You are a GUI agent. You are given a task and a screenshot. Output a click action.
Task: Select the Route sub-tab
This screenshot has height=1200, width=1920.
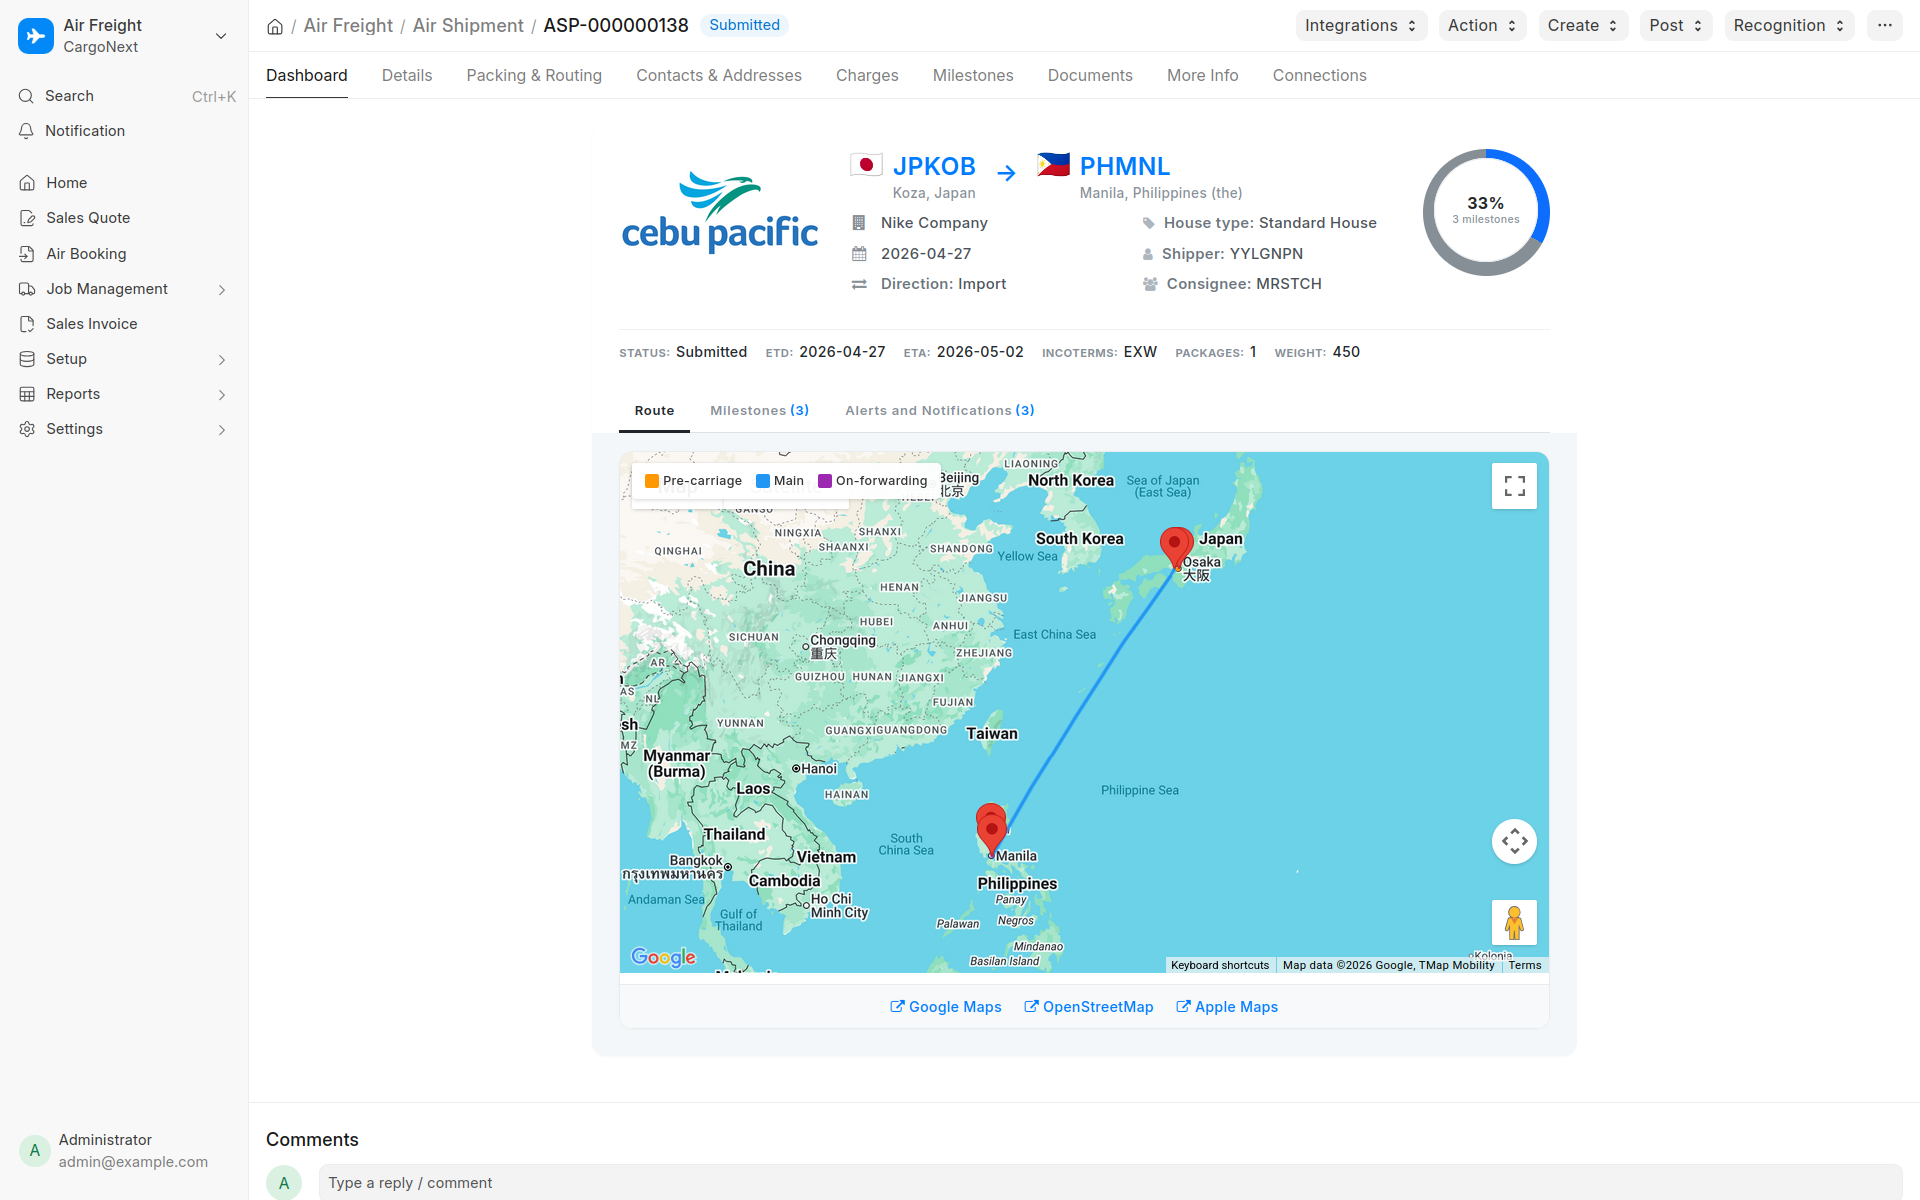[654, 411]
